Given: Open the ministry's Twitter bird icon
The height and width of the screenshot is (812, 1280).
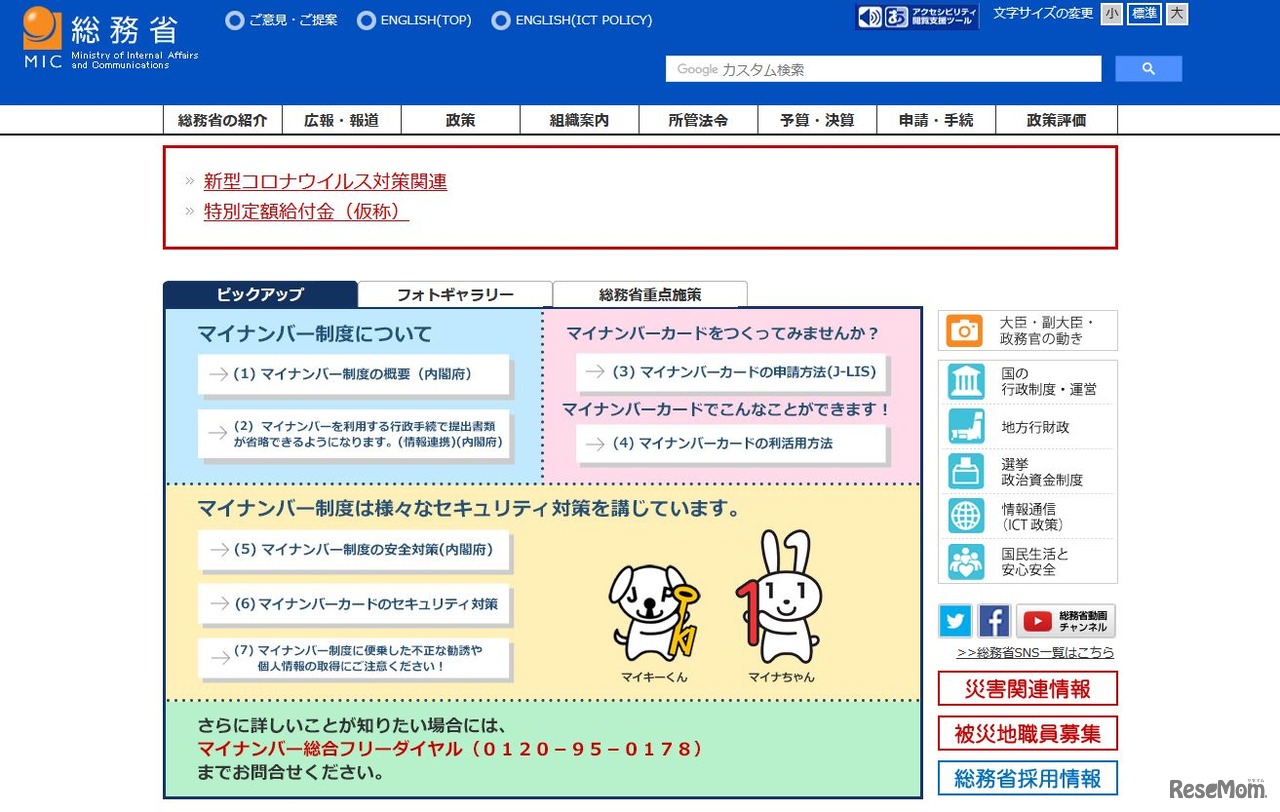Looking at the screenshot, I should click(955, 621).
